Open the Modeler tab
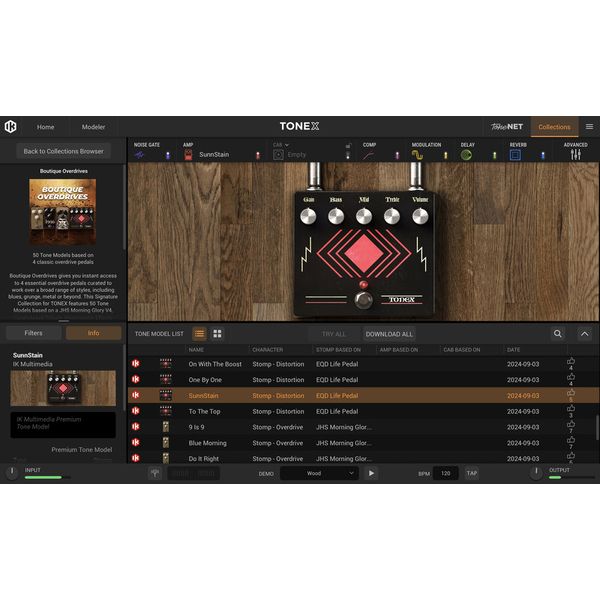The height and width of the screenshot is (600, 600). point(93,127)
